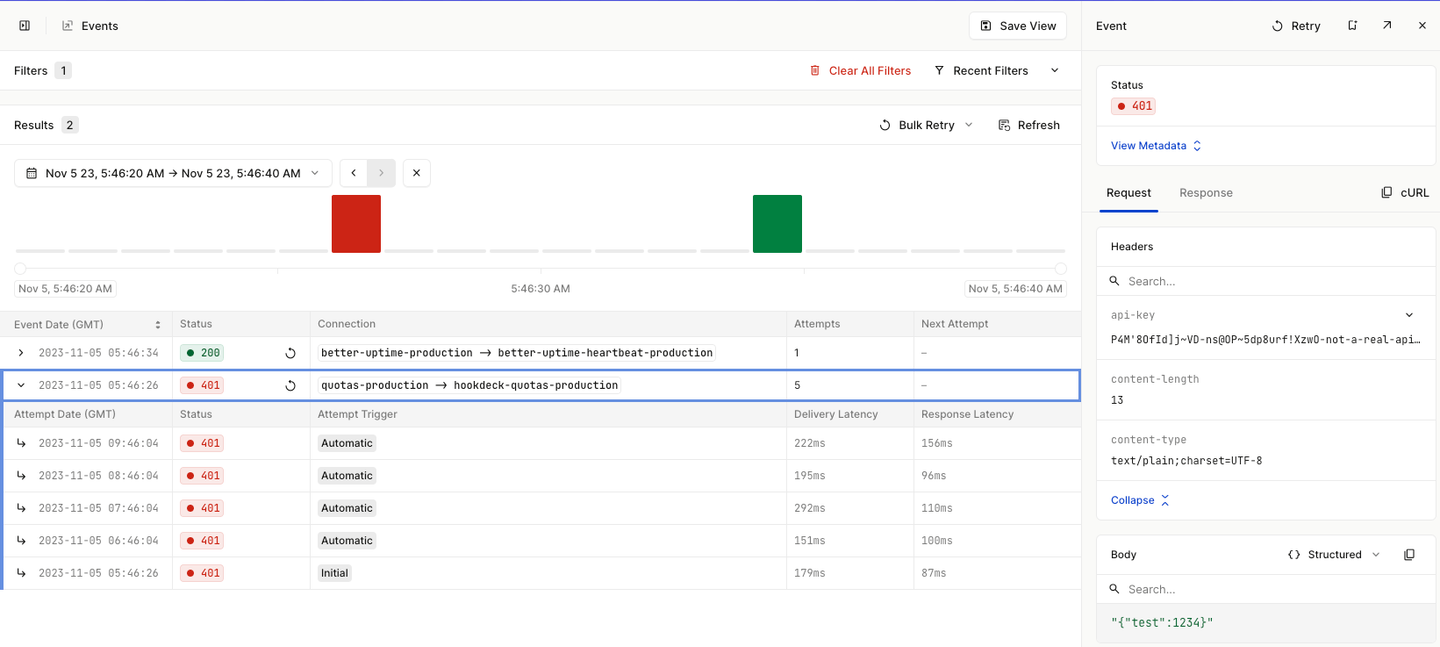The image size is (1440, 647).
Task: Copy the request body with copy icon
Action: coord(1409,555)
